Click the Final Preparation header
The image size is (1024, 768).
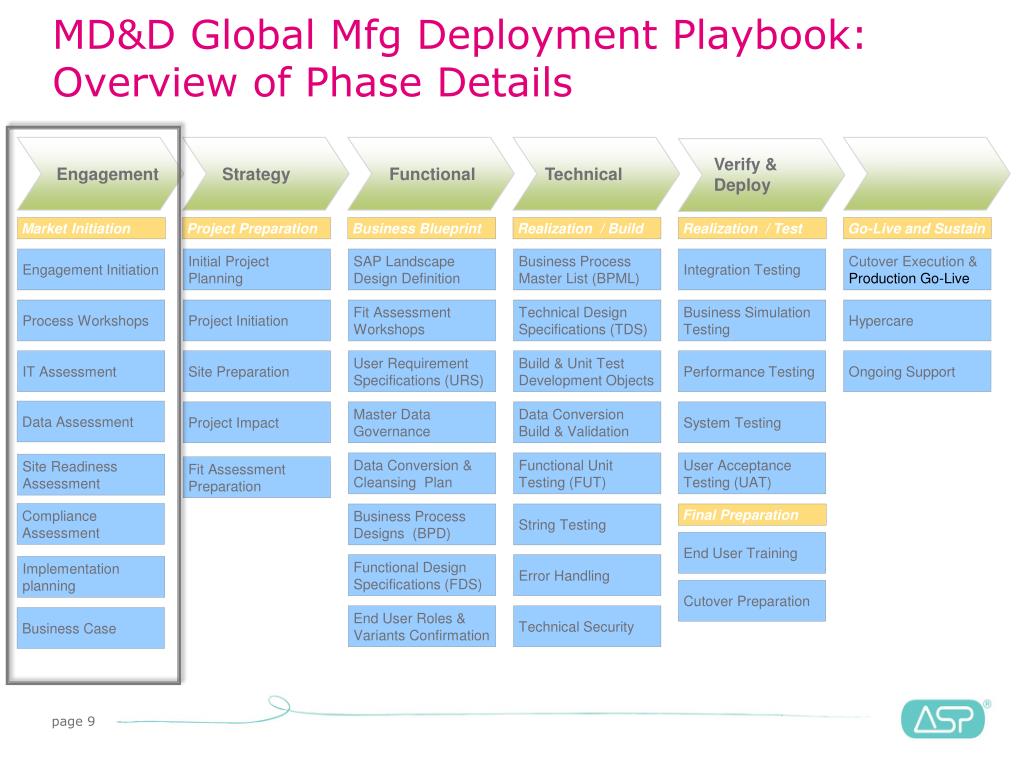tap(752, 515)
